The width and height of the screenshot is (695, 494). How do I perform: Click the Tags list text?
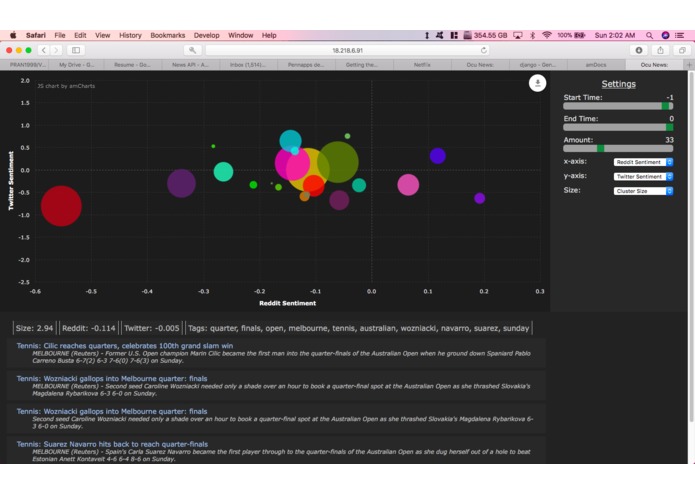tap(359, 328)
